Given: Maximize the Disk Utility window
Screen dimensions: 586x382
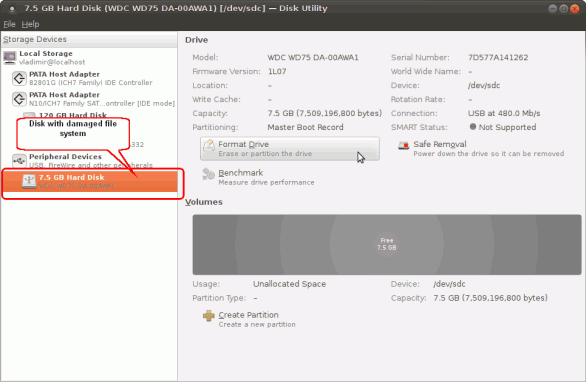Looking at the screenshot, I should [564, 9].
